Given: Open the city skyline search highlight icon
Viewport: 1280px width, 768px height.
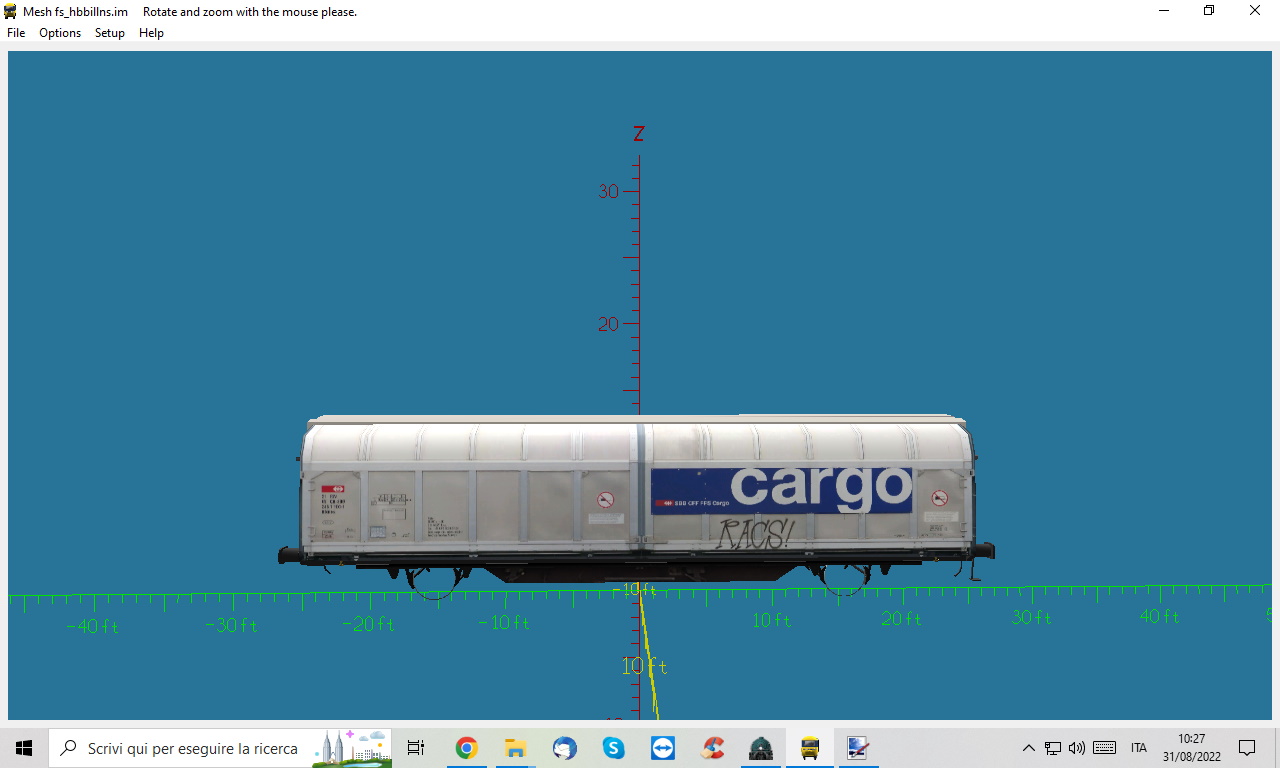Looking at the screenshot, I should coord(350,748).
